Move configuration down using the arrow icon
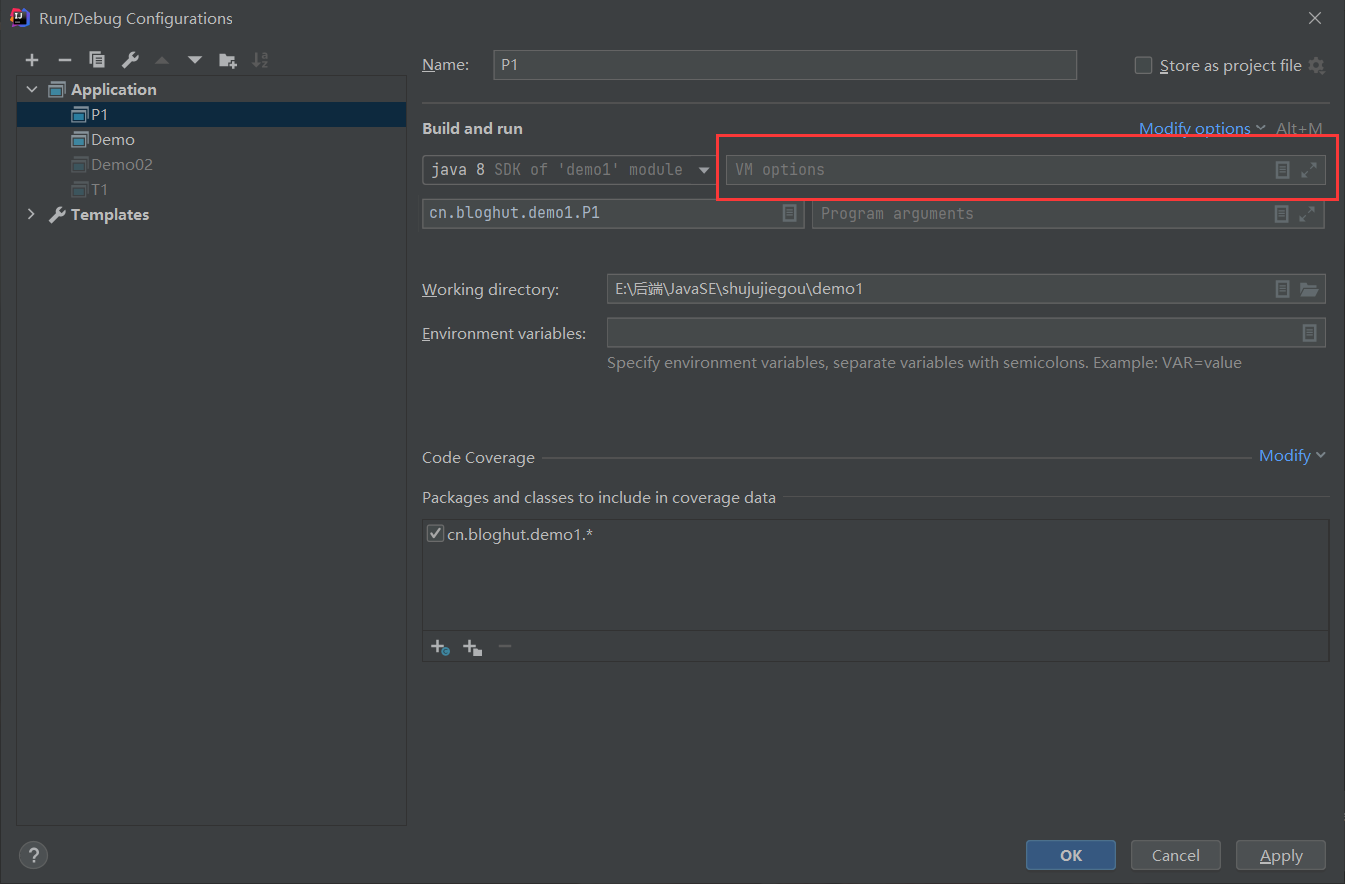 point(194,59)
